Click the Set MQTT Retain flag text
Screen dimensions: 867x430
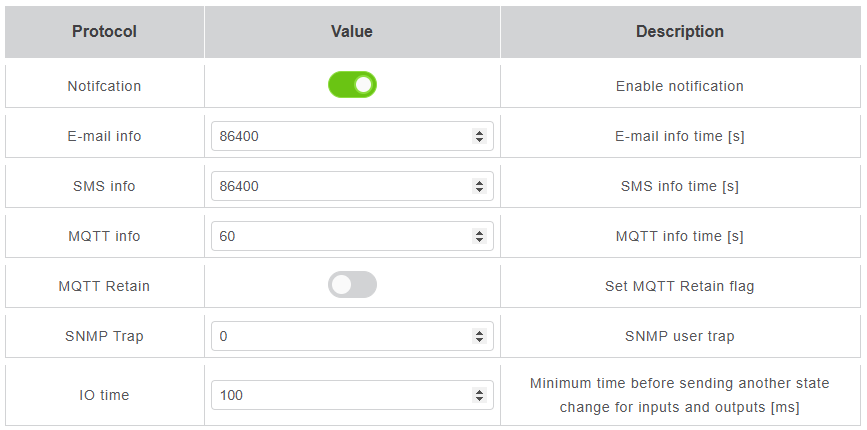coord(680,286)
